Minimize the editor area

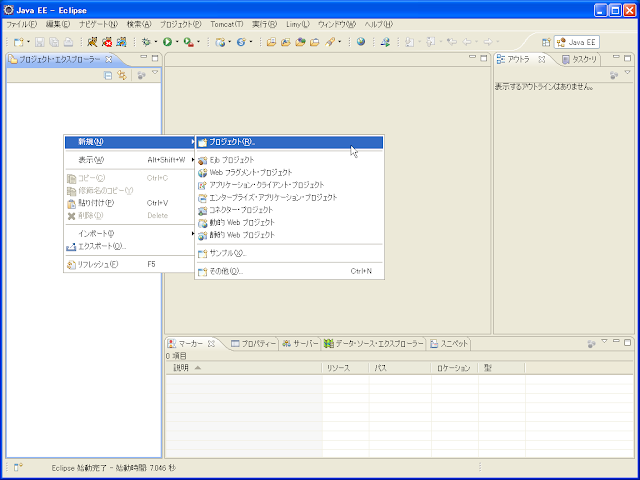(x=472, y=57)
